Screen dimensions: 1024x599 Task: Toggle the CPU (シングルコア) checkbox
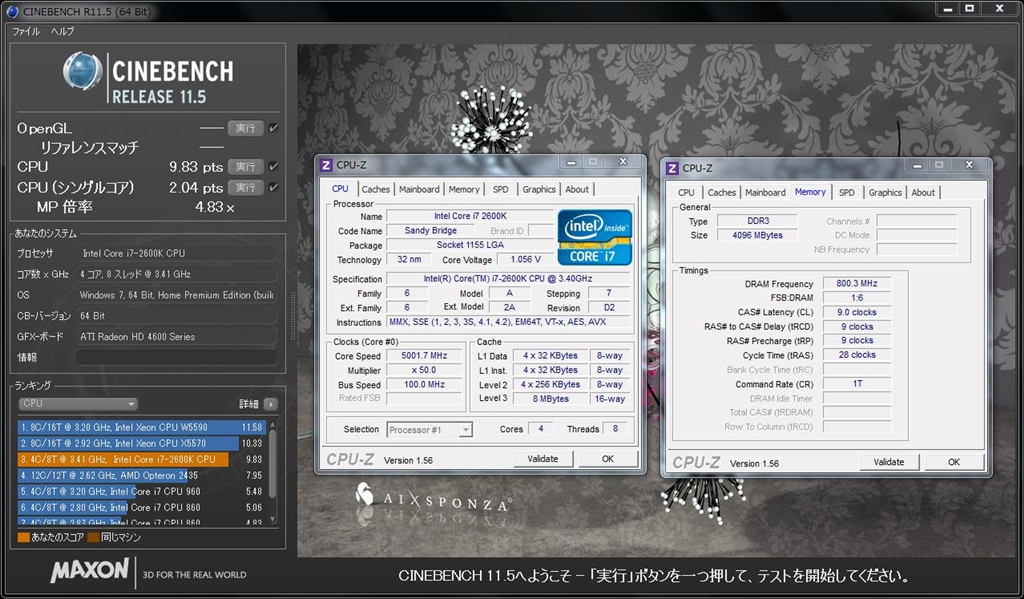click(274, 187)
